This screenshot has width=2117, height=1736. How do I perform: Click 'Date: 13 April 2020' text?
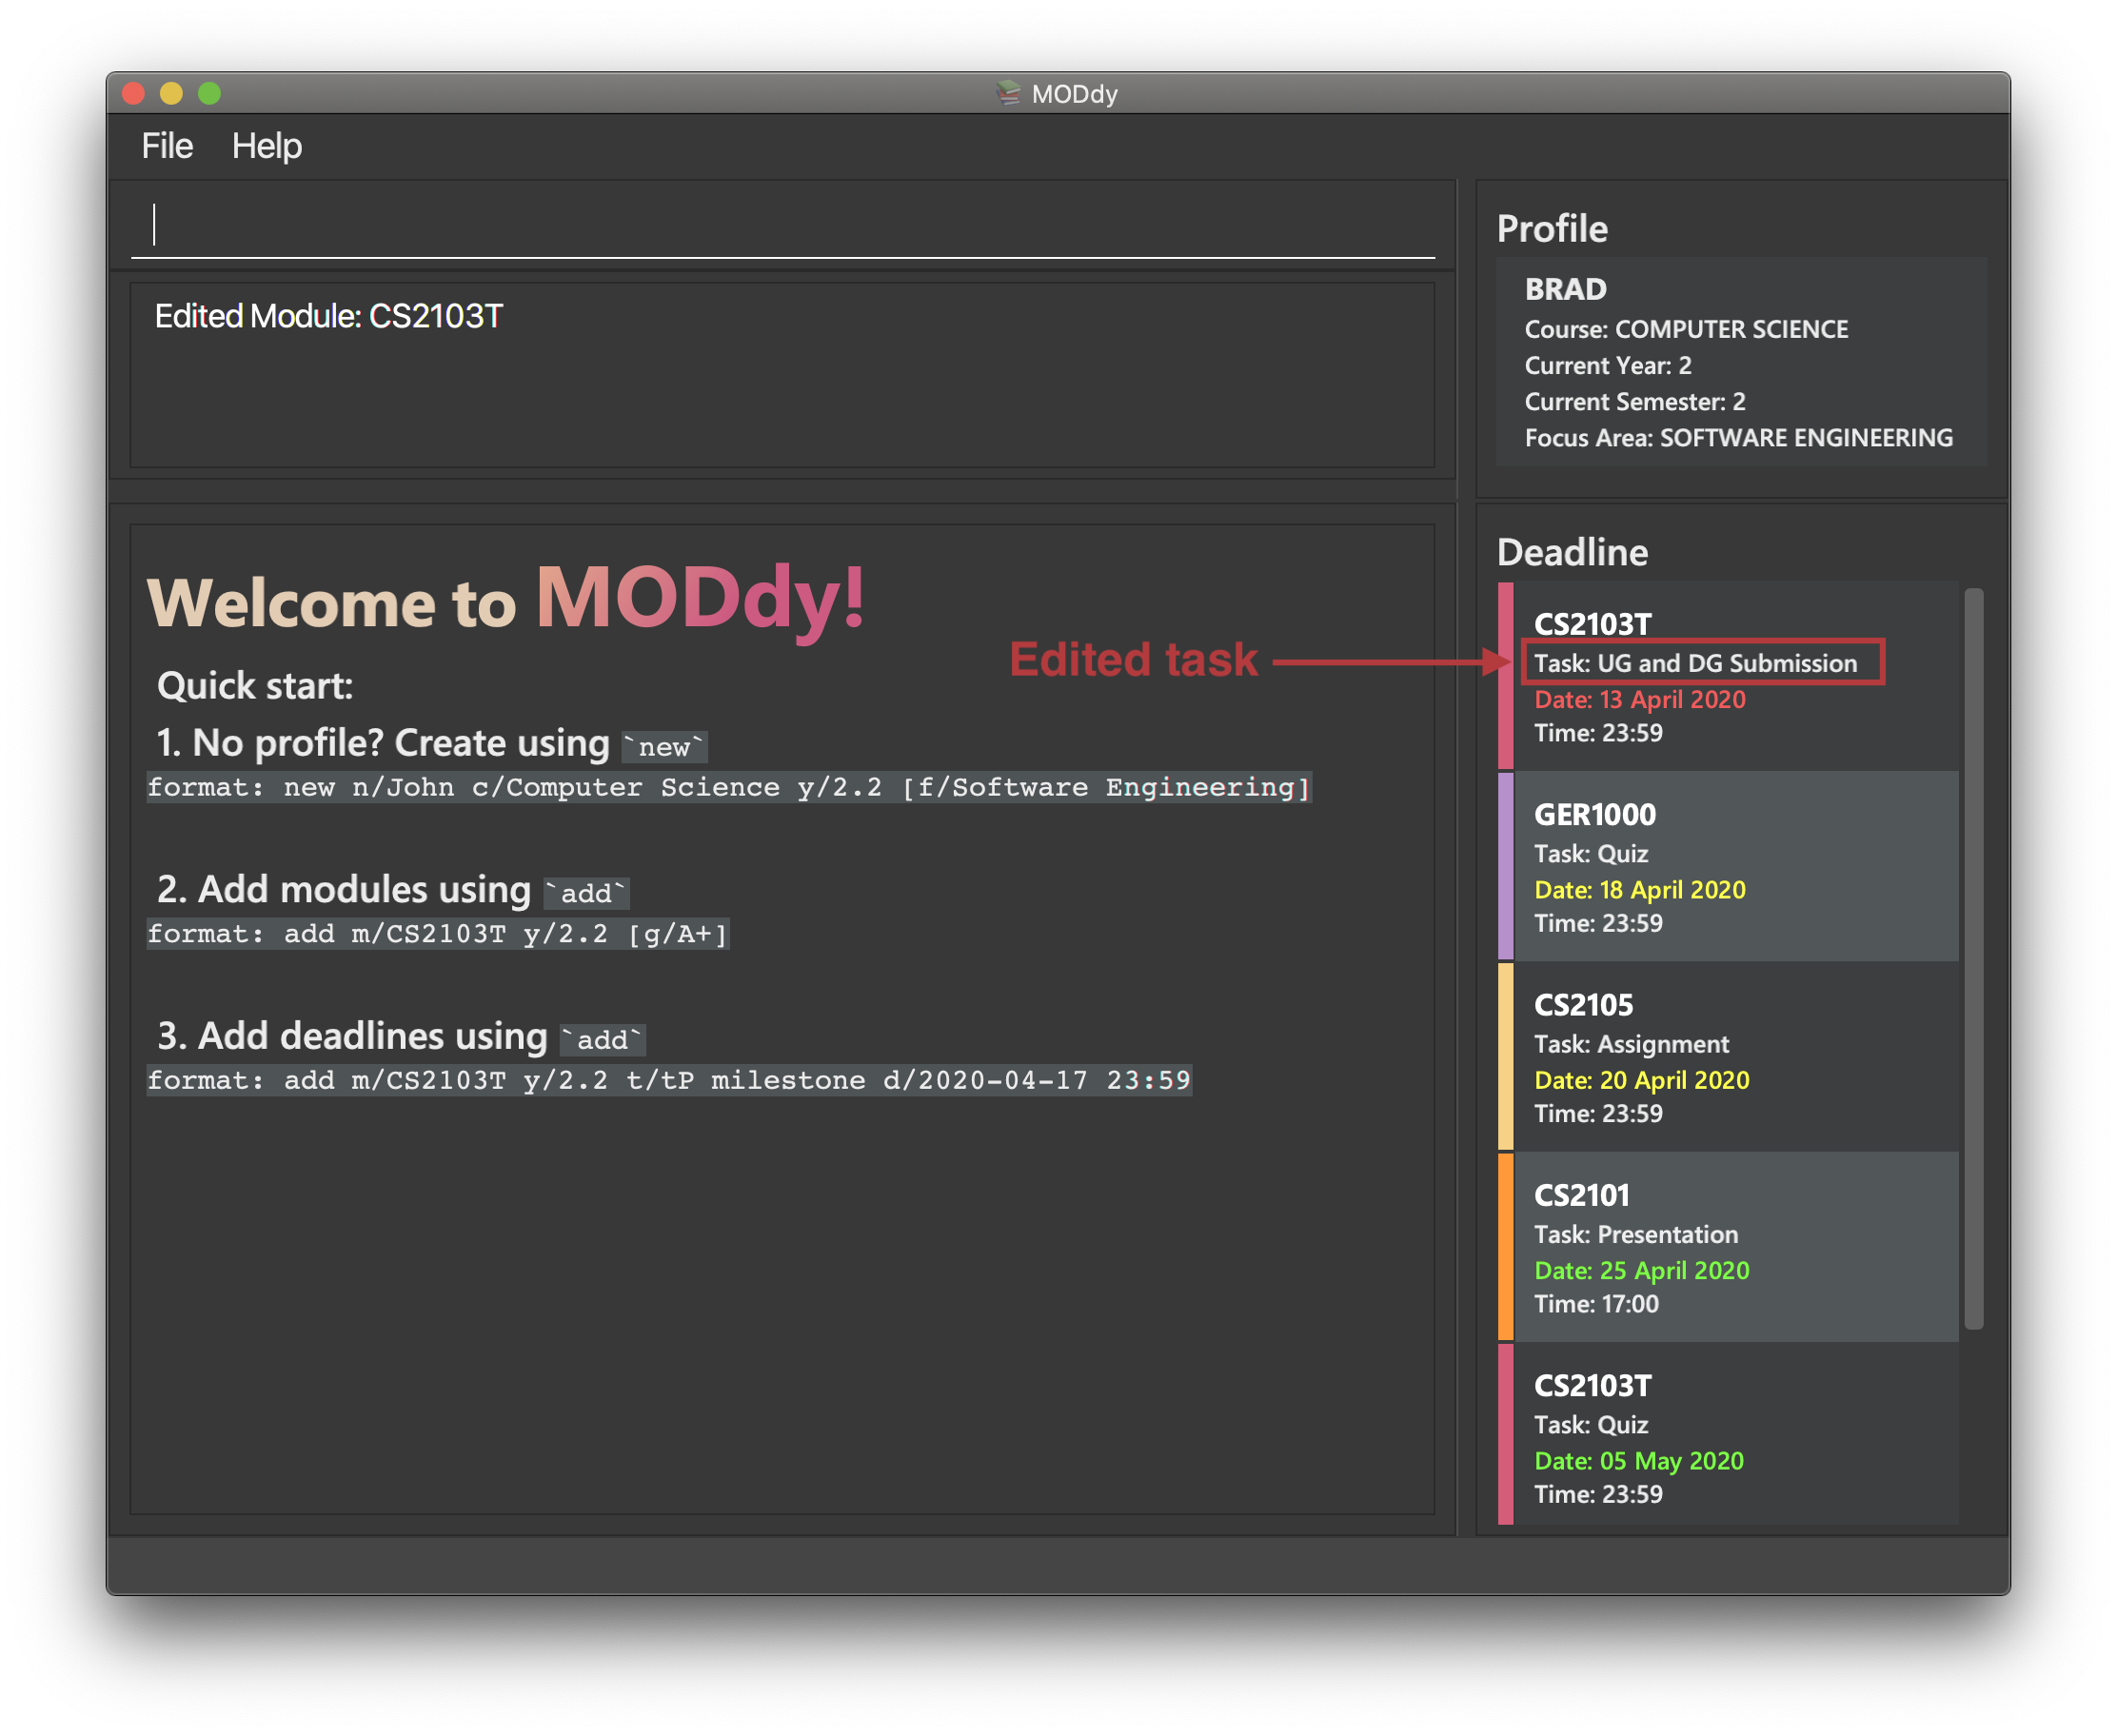(x=1639, y=699)
